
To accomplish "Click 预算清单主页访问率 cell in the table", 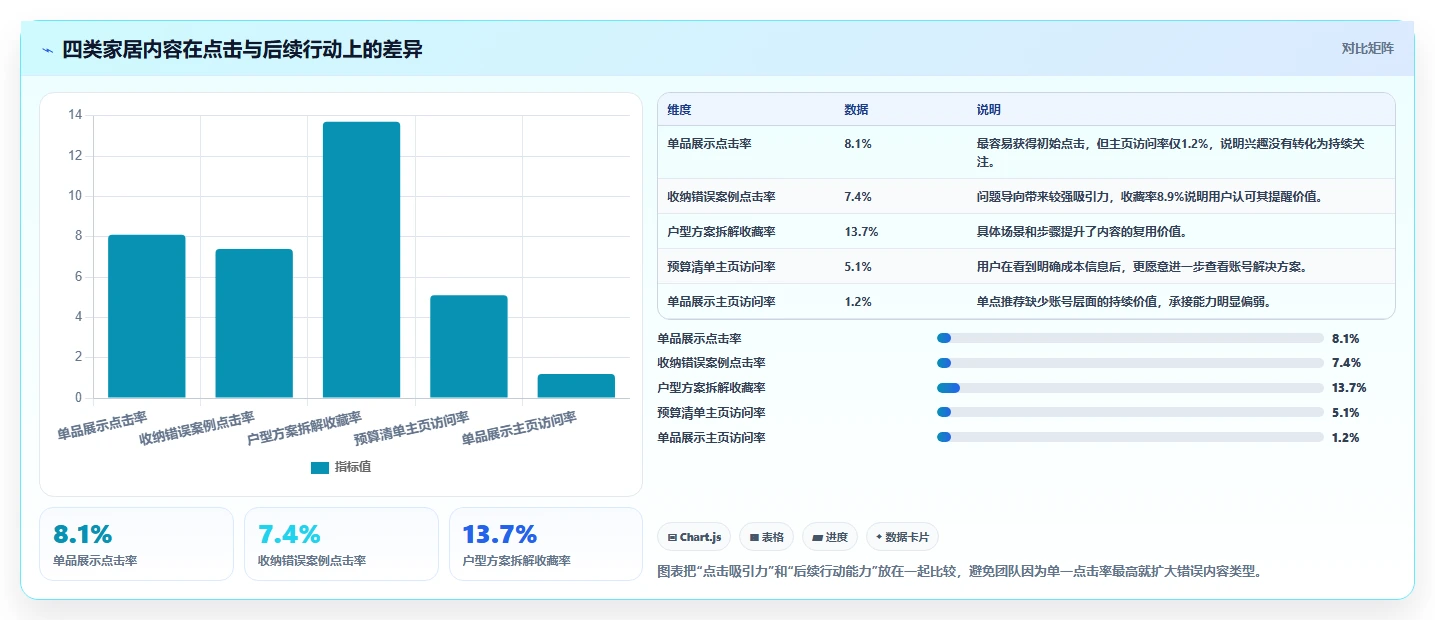I will click(721, 267).
